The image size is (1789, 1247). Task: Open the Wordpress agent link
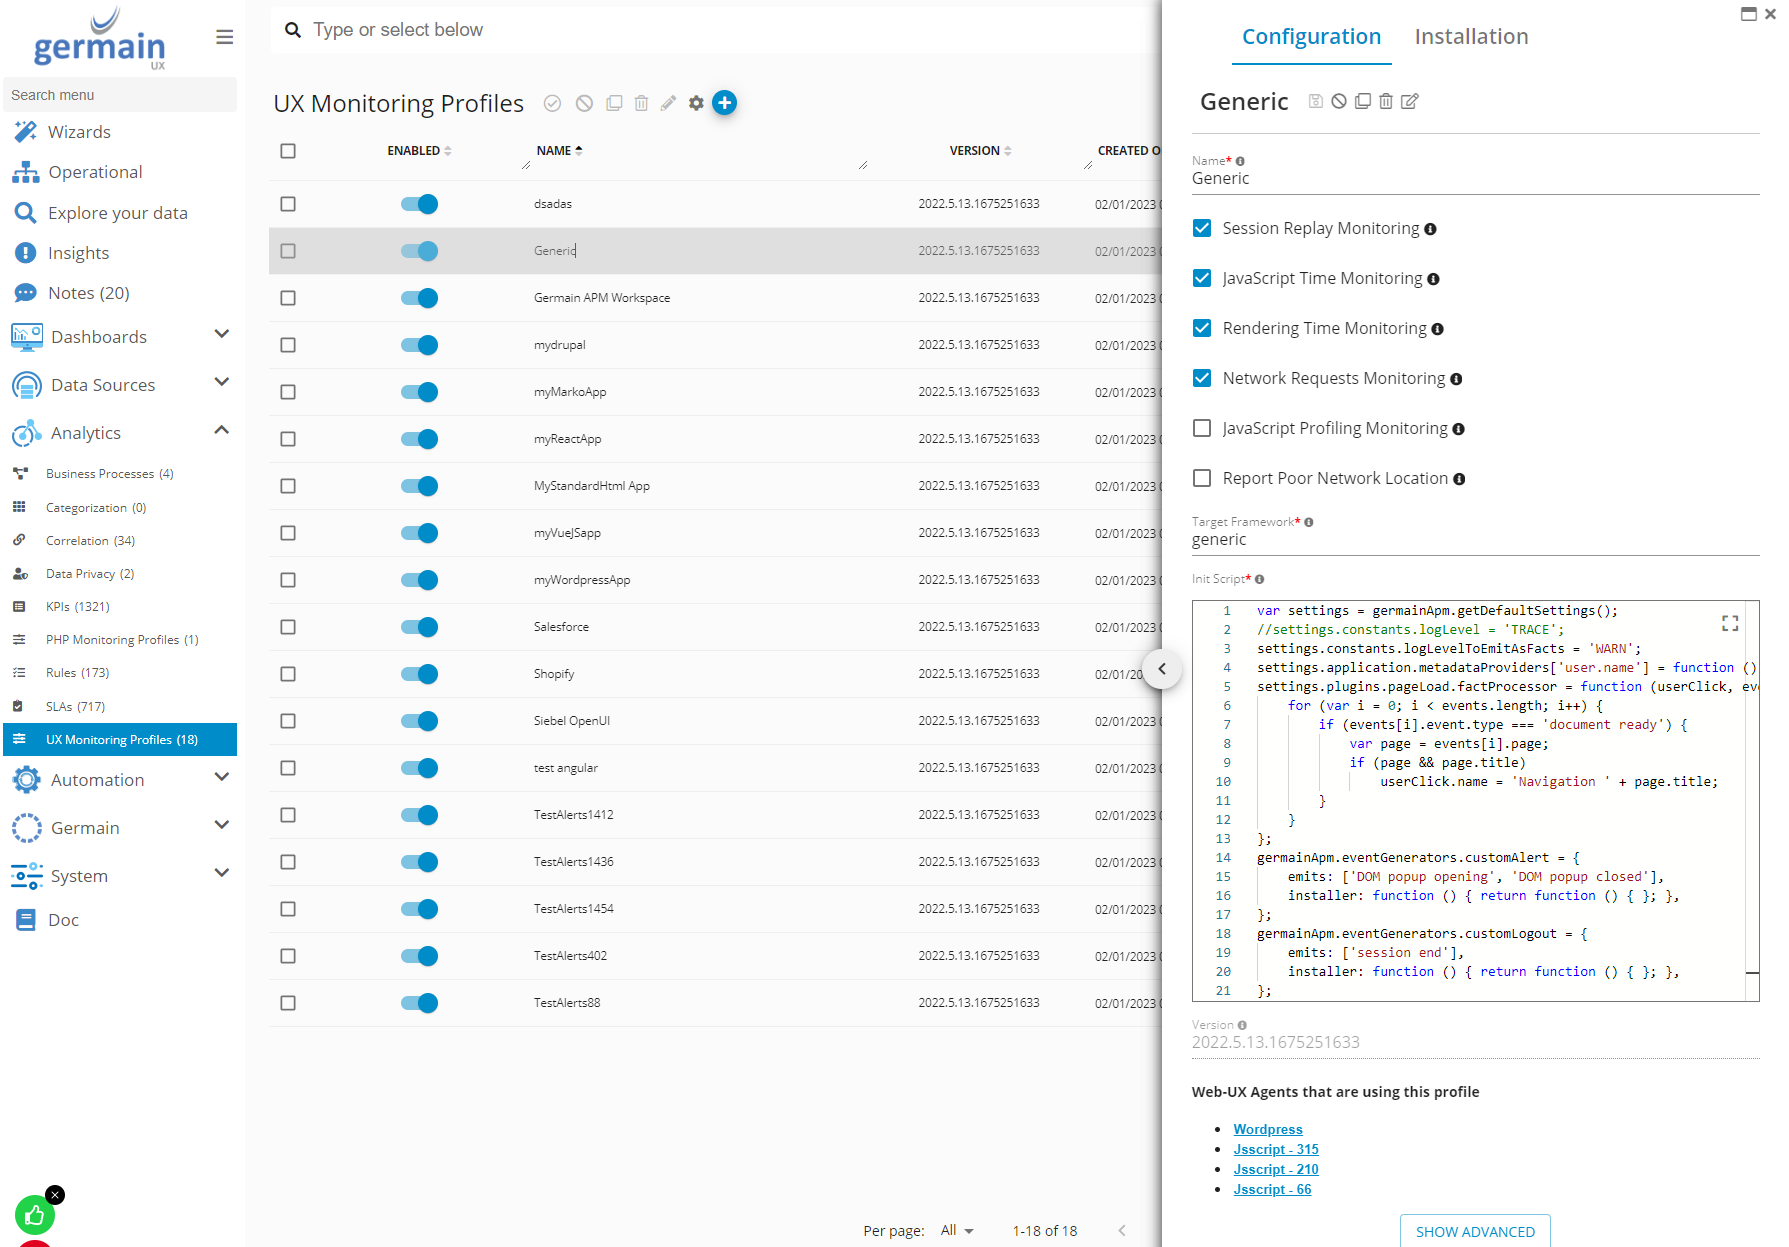coord(1267,1129)
